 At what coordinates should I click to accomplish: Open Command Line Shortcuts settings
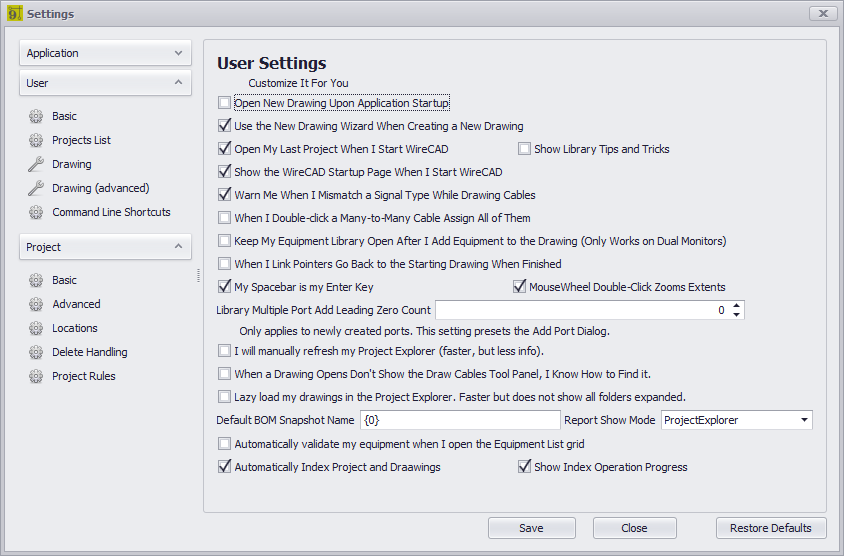[x=111, y=213]
